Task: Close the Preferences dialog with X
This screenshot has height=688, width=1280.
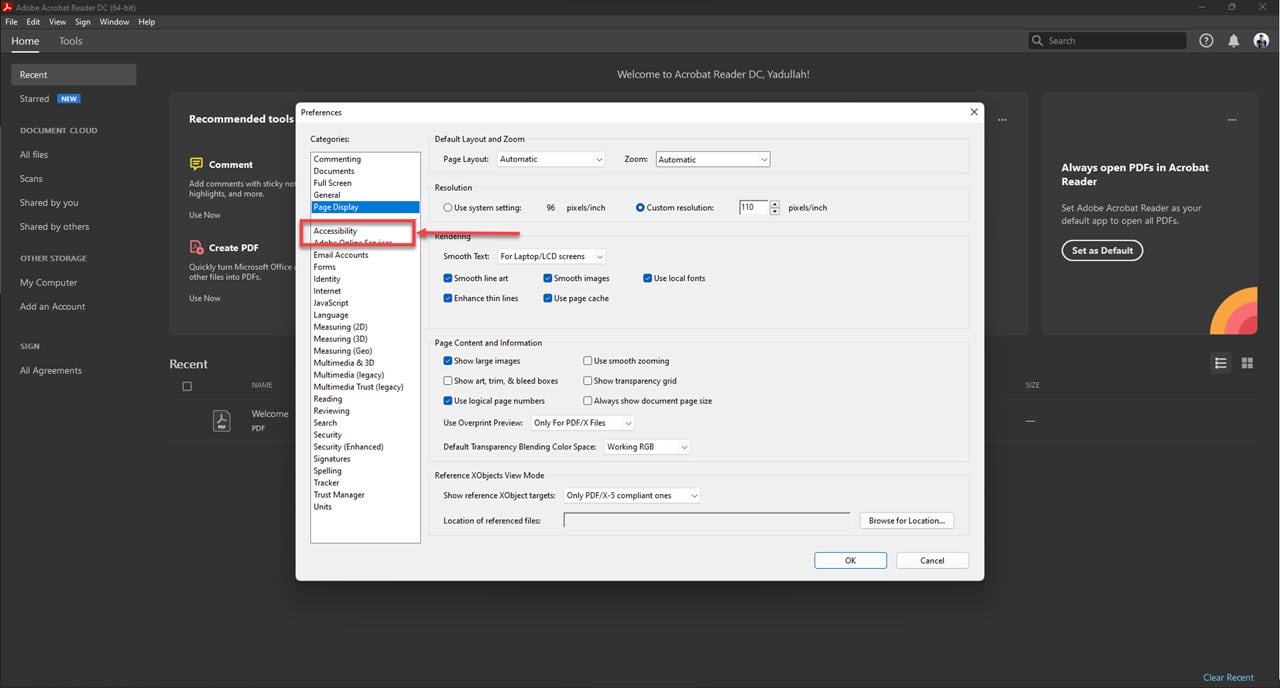Action: 974,112
